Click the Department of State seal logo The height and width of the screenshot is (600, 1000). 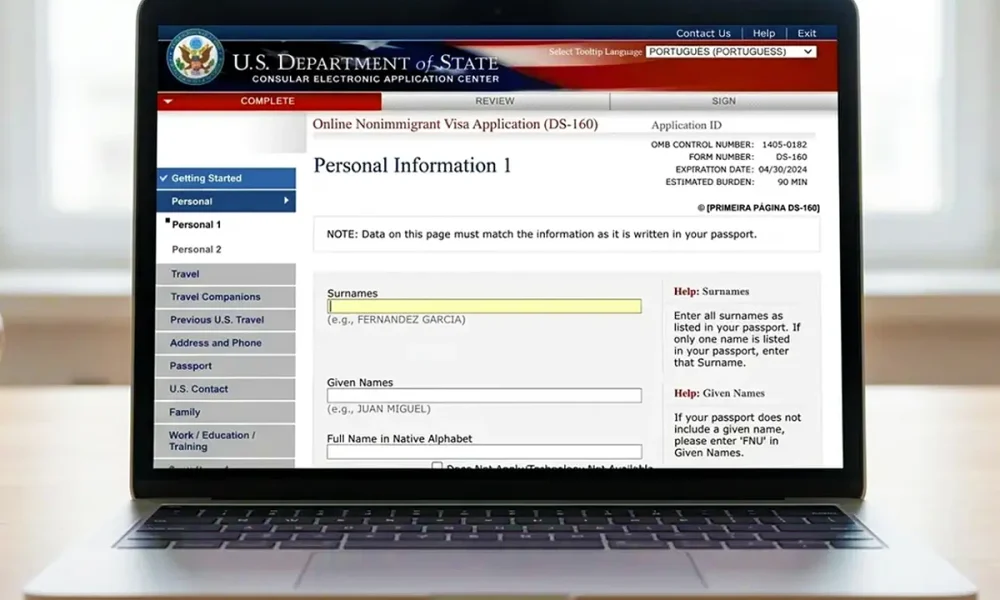(195, 57)
